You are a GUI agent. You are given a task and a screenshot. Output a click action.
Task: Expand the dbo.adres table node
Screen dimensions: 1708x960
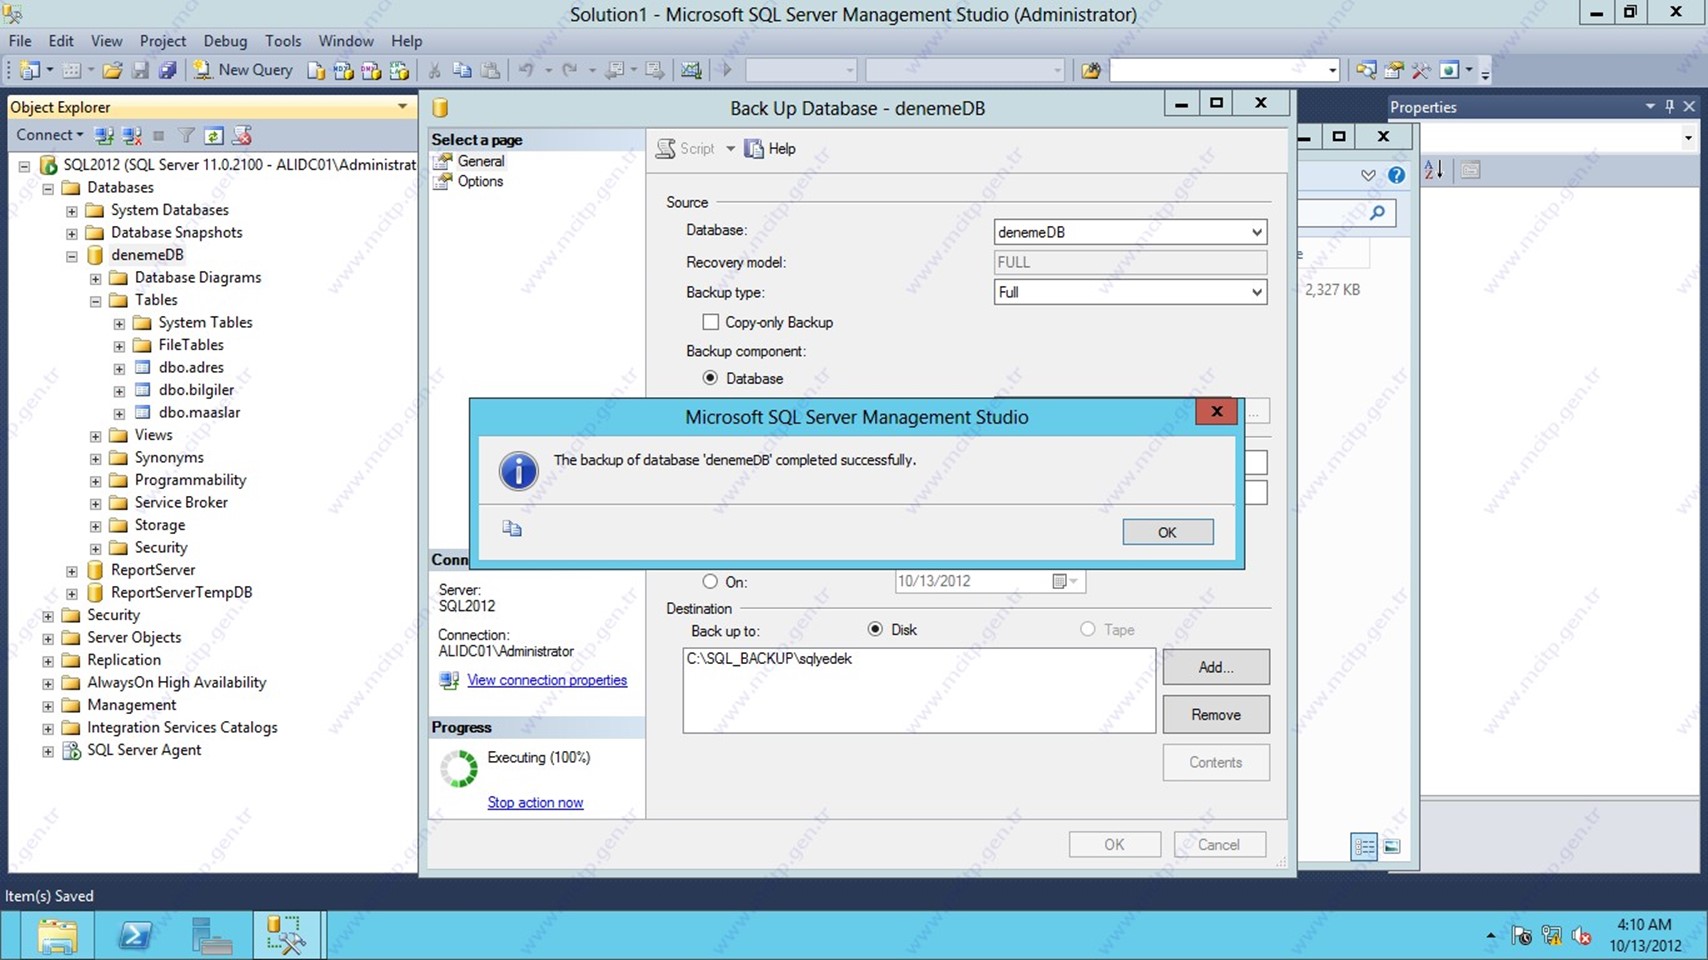[120, 369]
